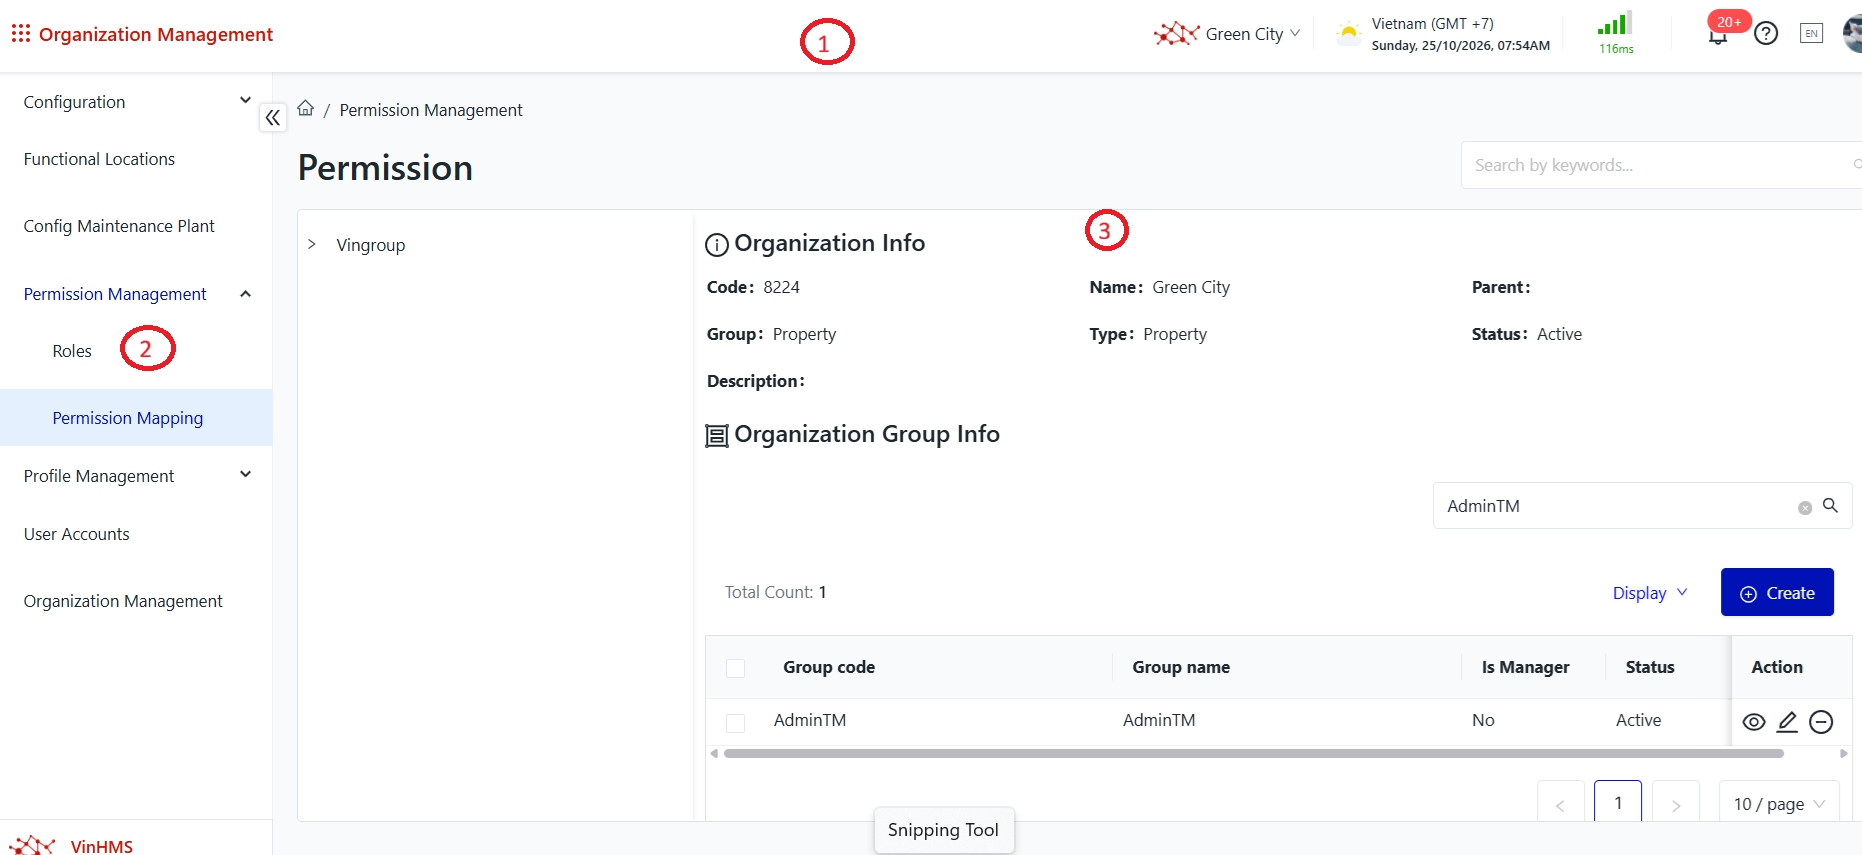Open Functional Locations menu item
The height and width of the screenshot is (855, 1862).
(99, 159)
